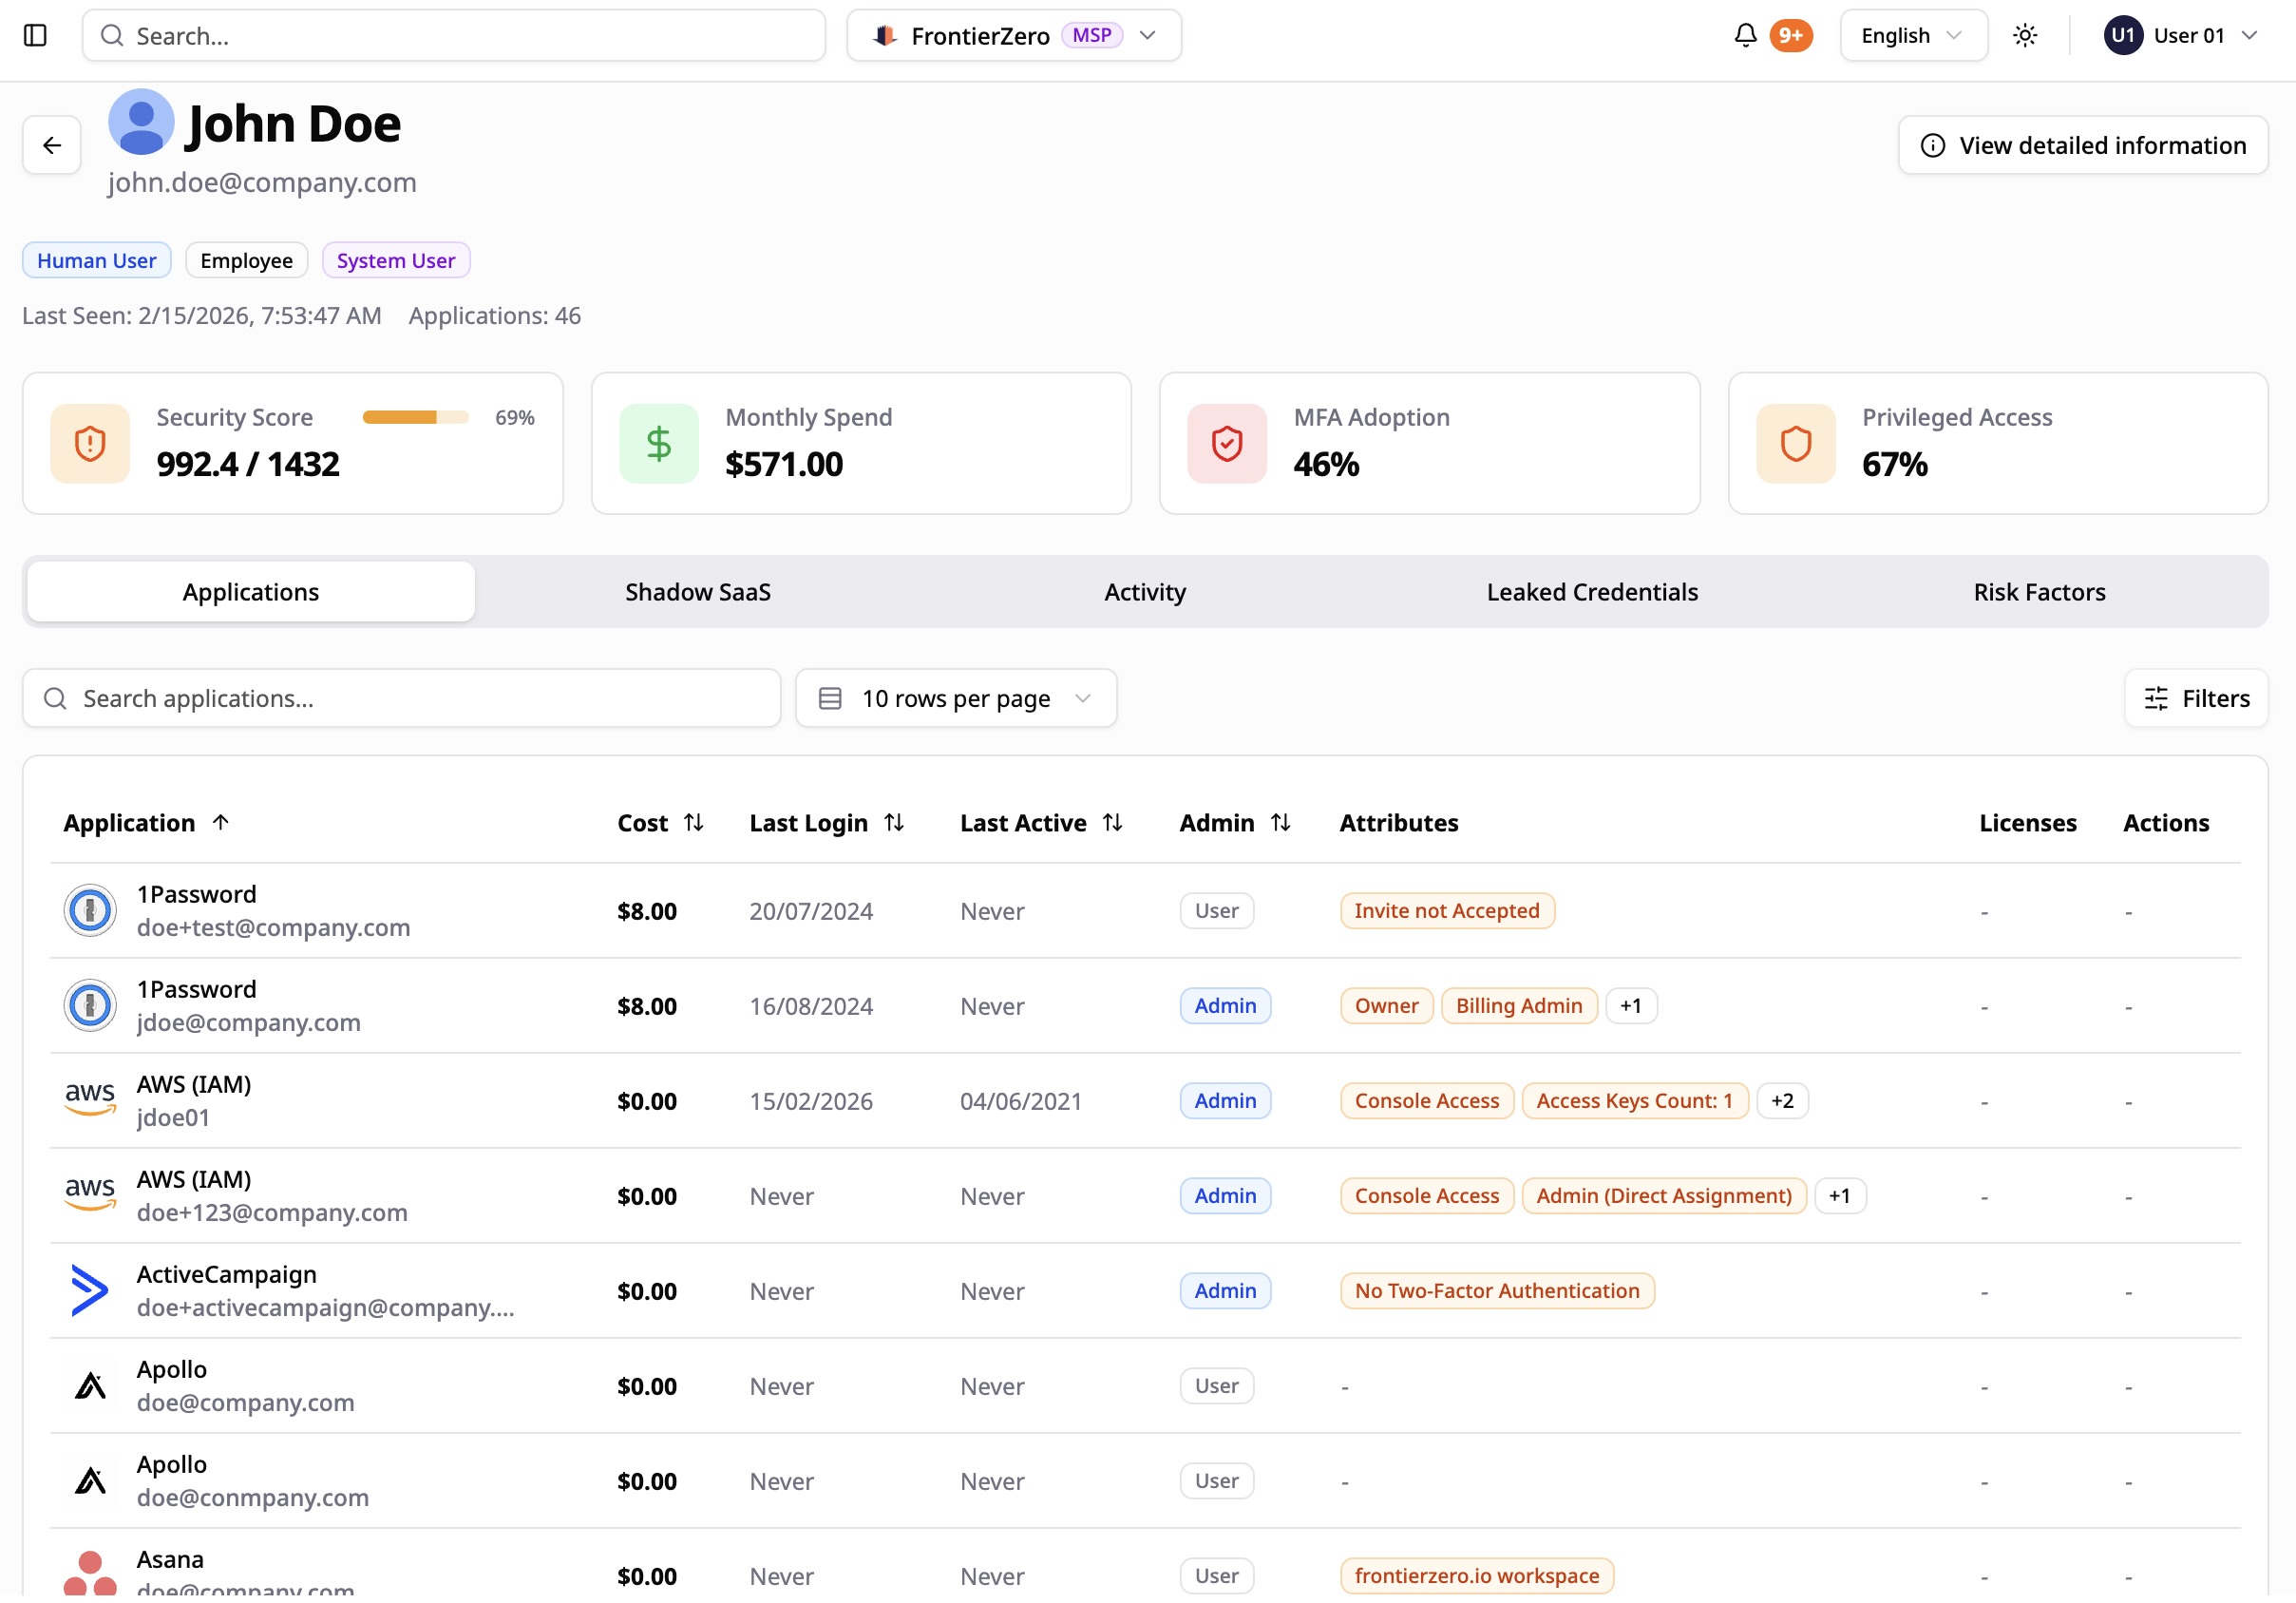
Task: Click the MFA Adoption shield icon
Action: click(x=1226, y=443)
